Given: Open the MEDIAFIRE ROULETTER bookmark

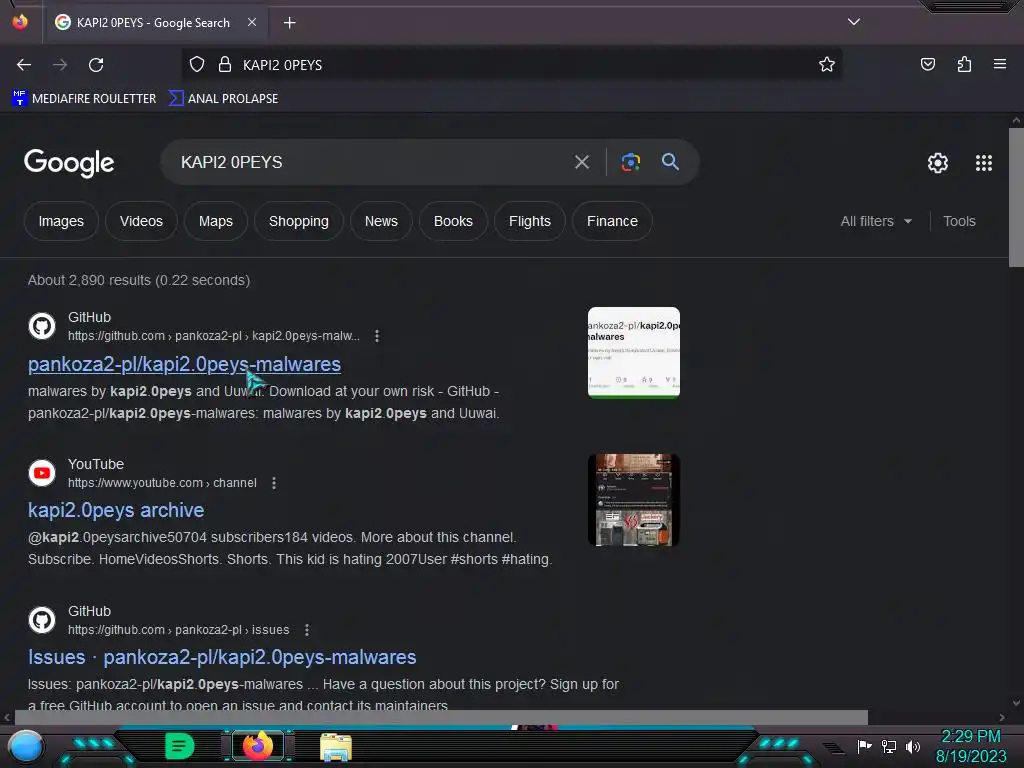Looking at the screenshot, I should click(x=84, y=99).
